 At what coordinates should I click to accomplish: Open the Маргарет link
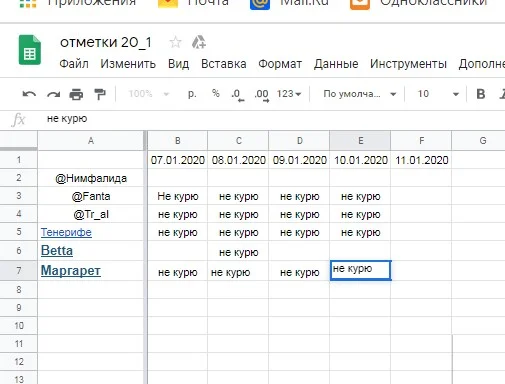71,271
